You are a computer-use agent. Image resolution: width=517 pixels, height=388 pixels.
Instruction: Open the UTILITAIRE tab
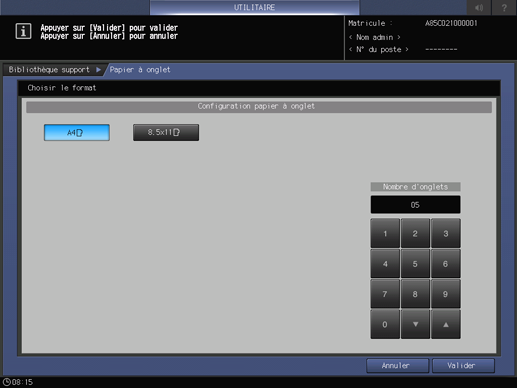(x=254, y=7)
